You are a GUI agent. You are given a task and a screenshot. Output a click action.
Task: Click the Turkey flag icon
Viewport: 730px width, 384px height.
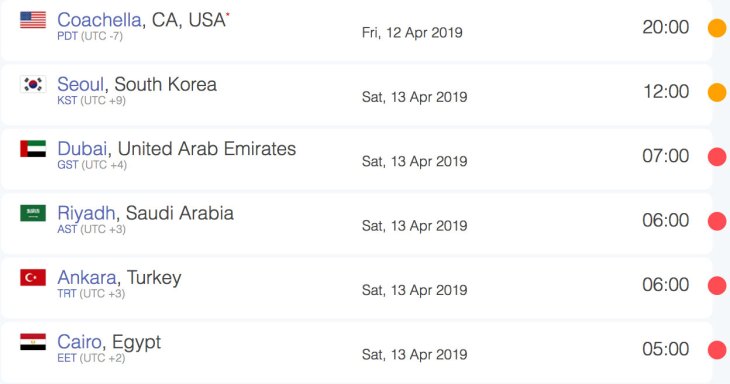pos(33,277)
